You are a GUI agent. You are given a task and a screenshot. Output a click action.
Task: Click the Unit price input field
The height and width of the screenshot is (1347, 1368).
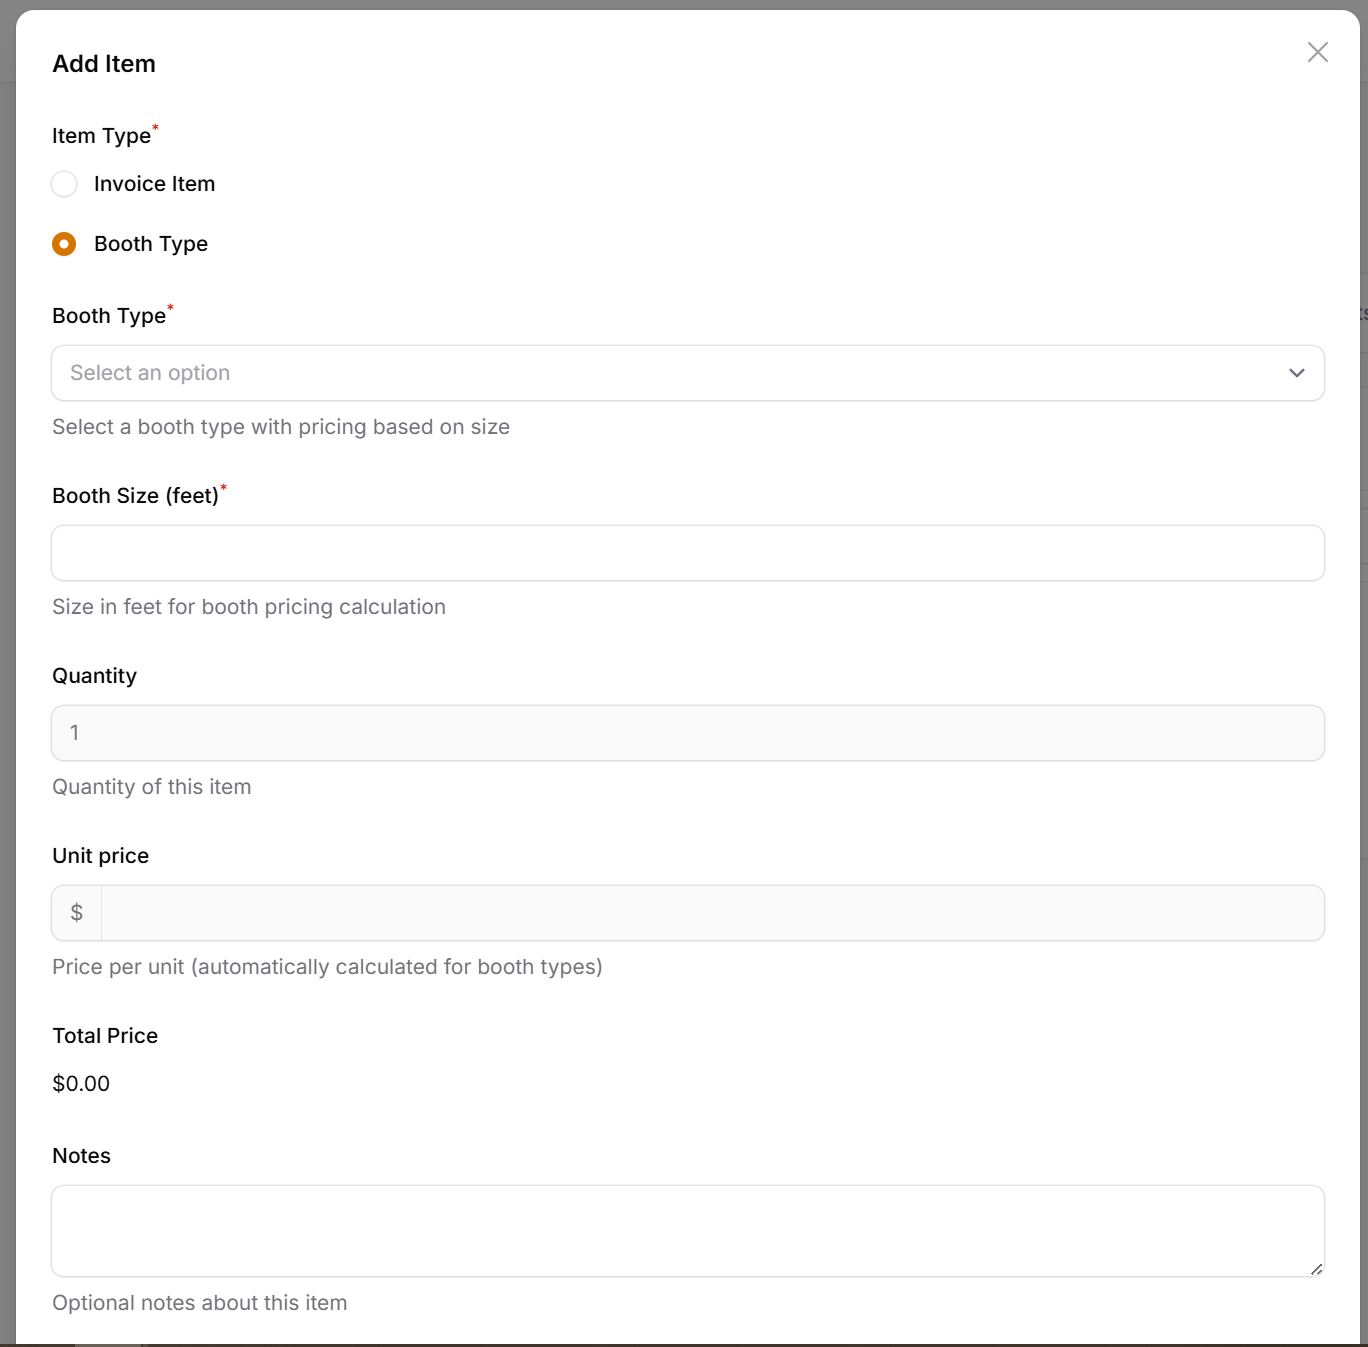point(712,913)
